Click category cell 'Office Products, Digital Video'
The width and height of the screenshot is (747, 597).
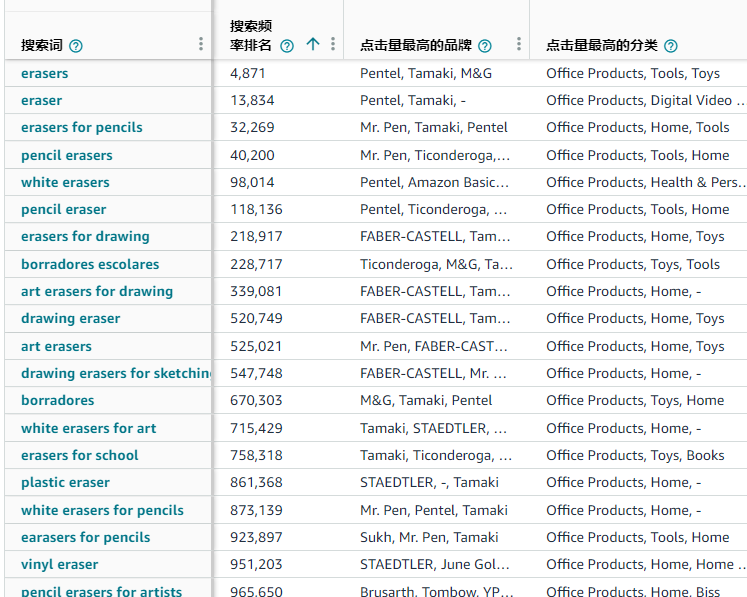[x=645, y=101]
